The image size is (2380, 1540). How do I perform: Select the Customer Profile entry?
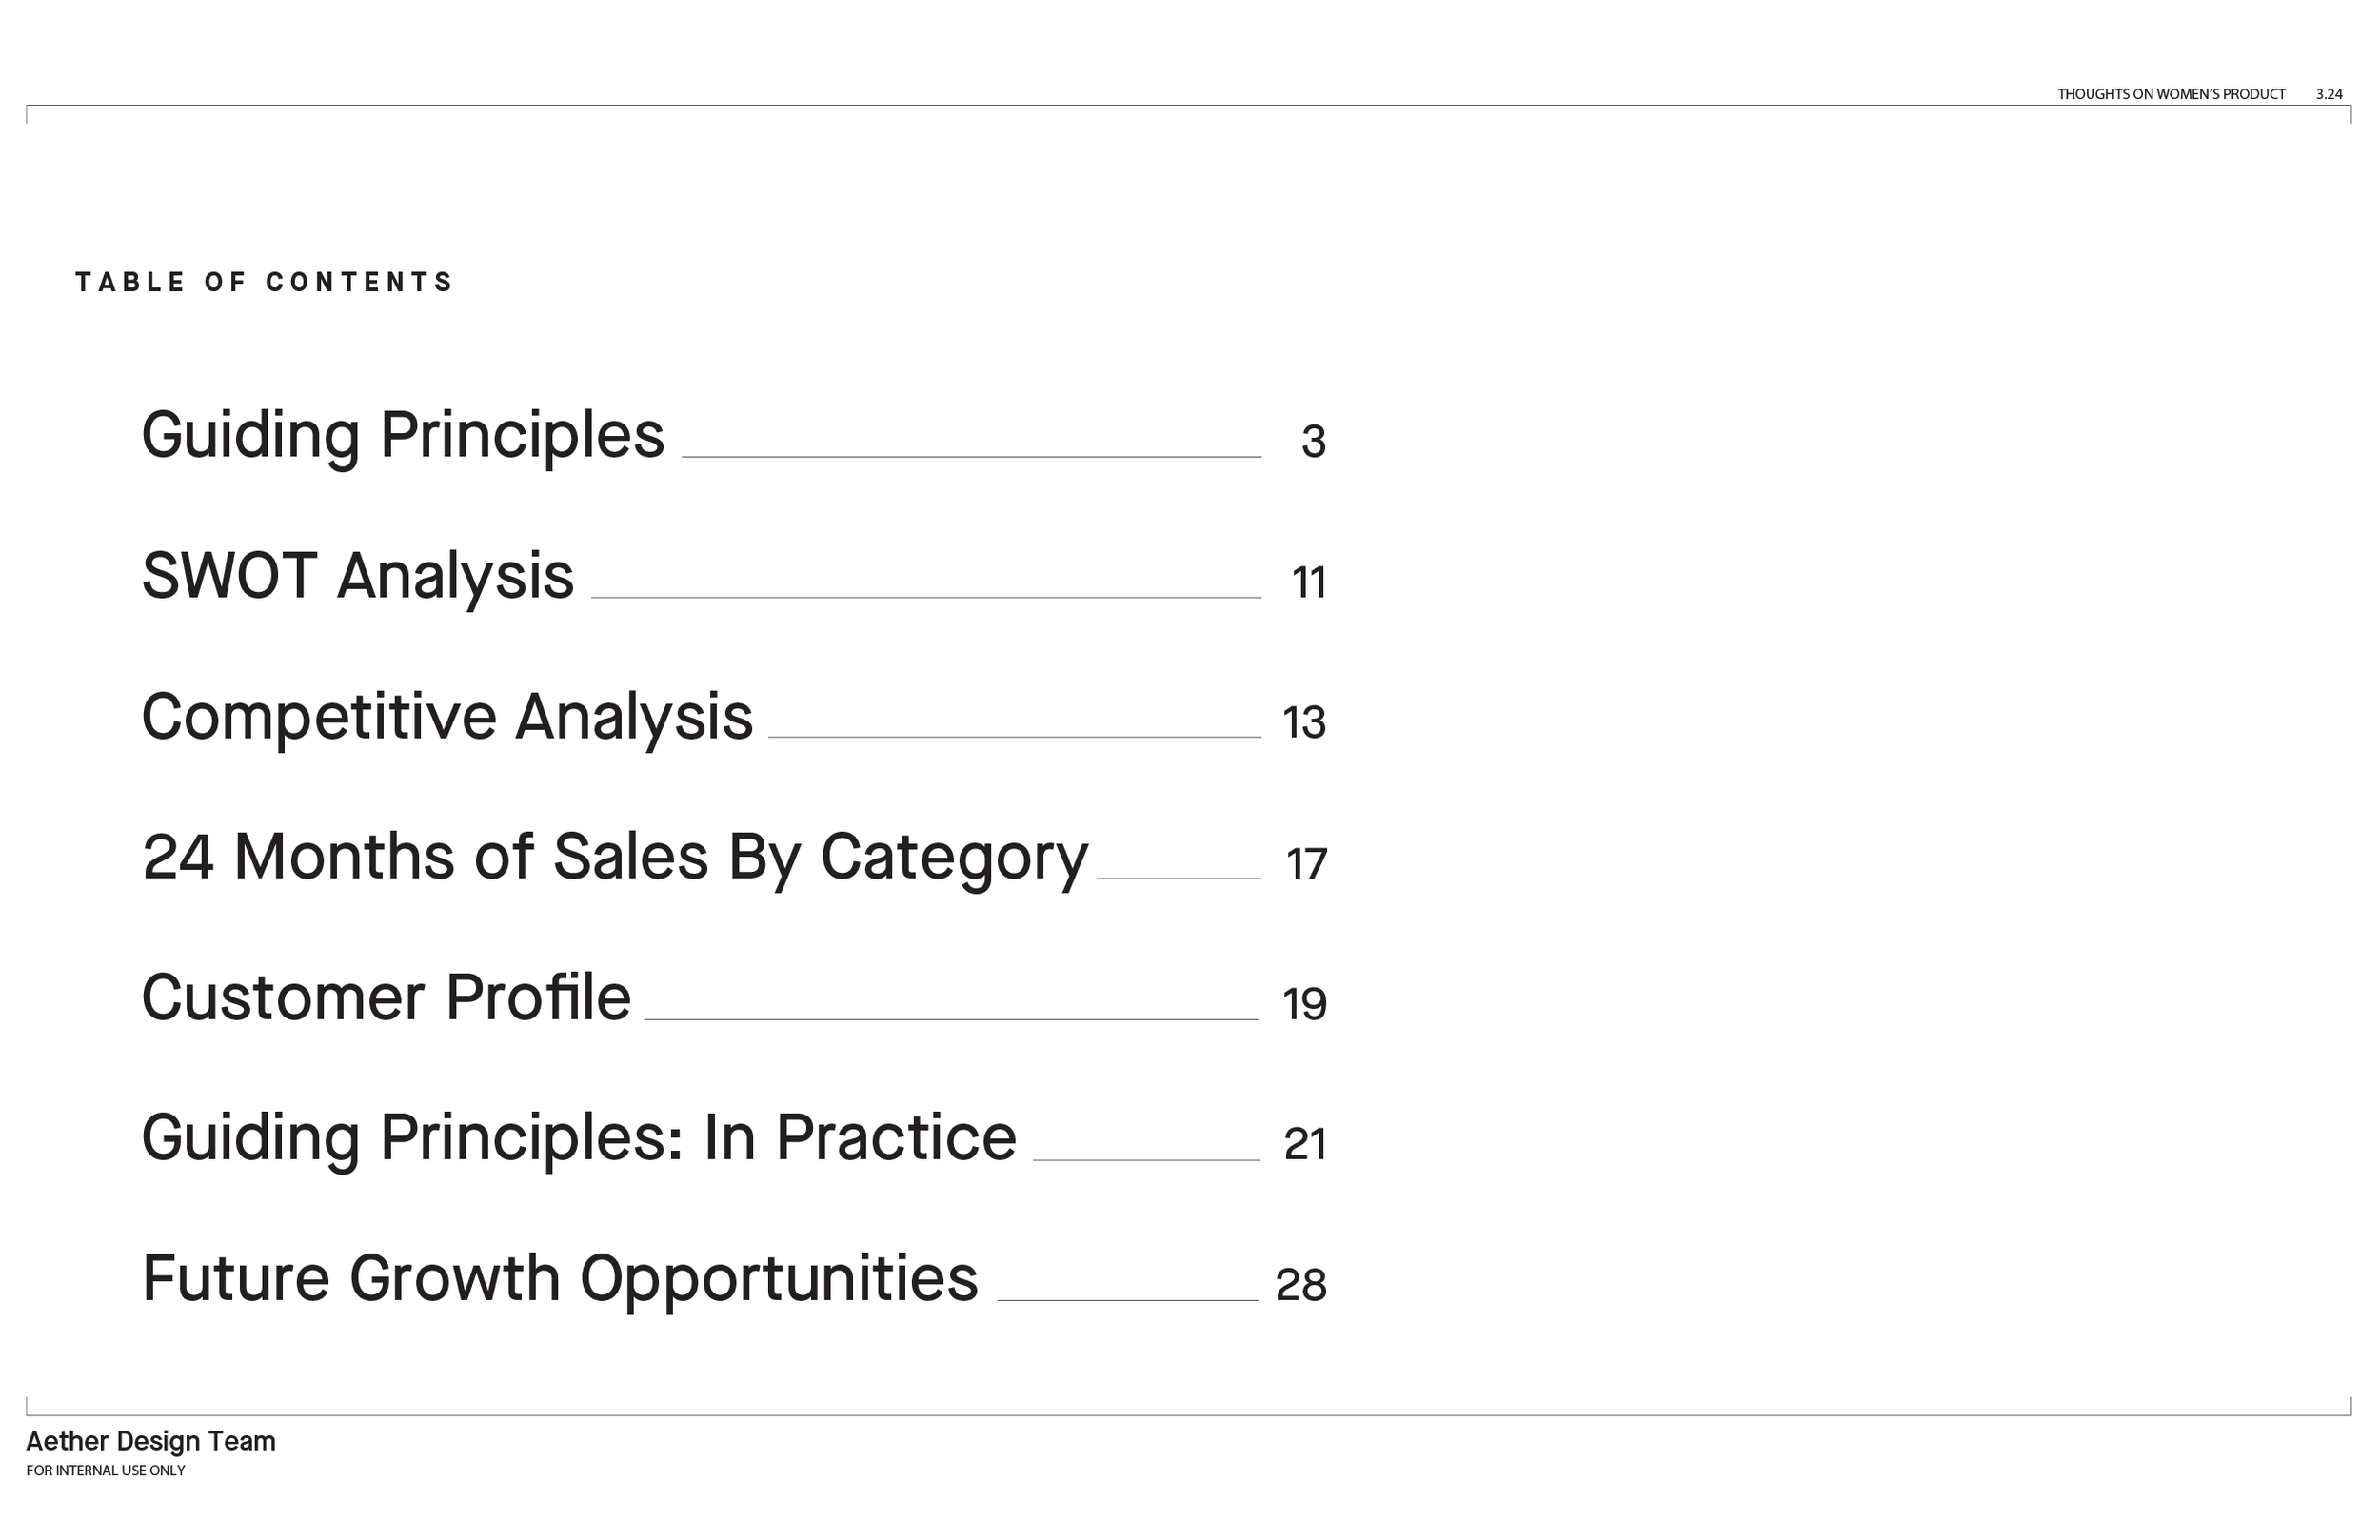(x=386, y=998)
